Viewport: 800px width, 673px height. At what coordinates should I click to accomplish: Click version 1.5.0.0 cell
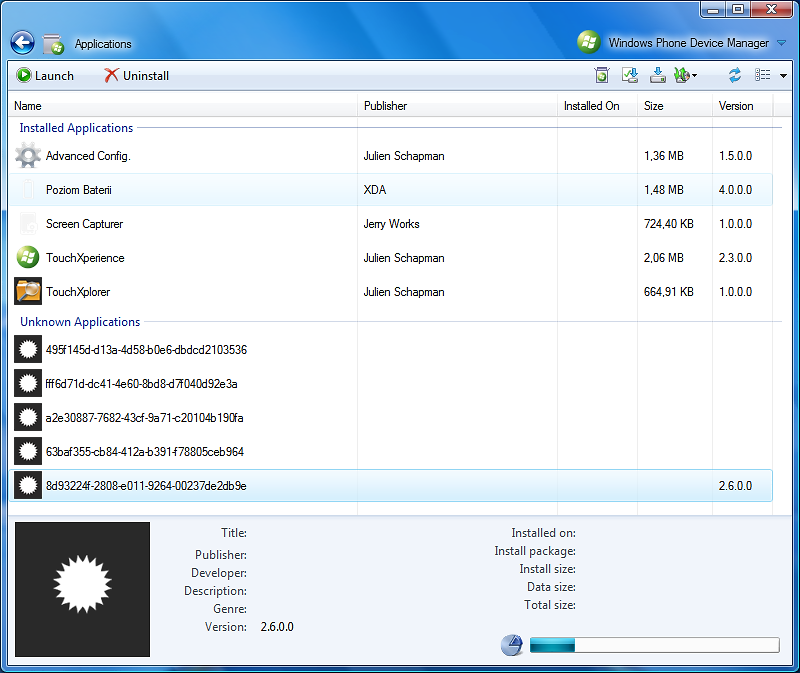[735, 156]
